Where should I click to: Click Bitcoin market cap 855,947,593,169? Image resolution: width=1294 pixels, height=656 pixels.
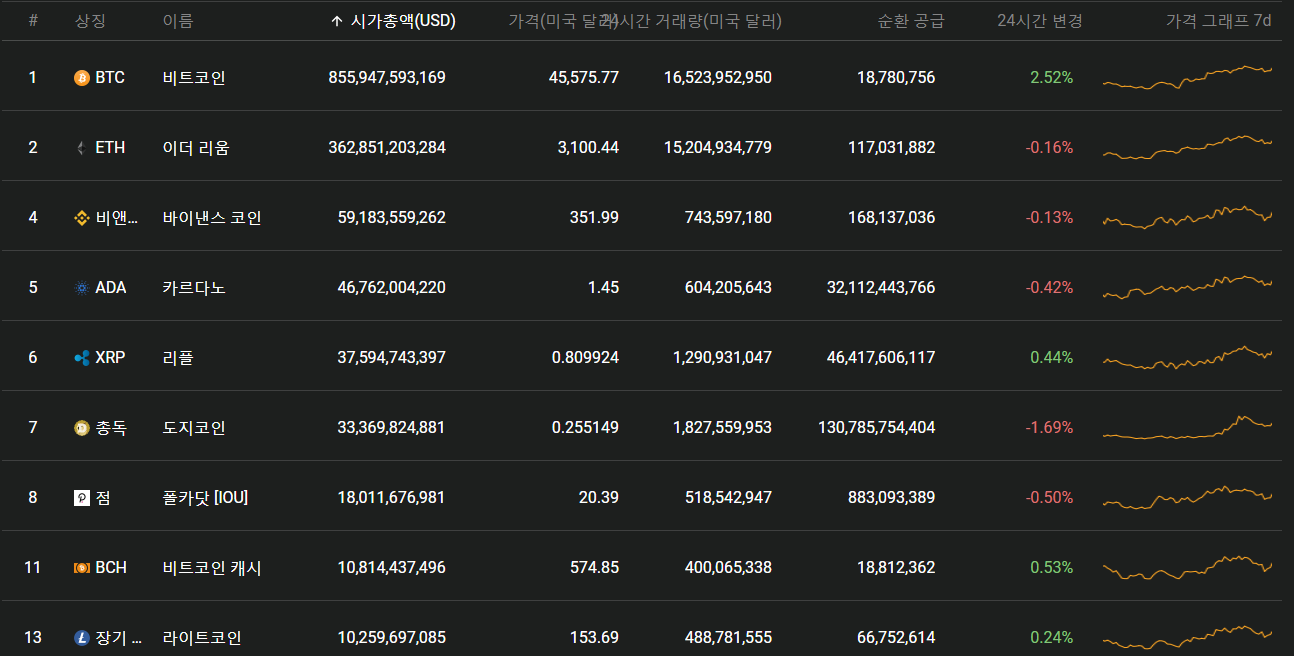[x=387, y=77]
